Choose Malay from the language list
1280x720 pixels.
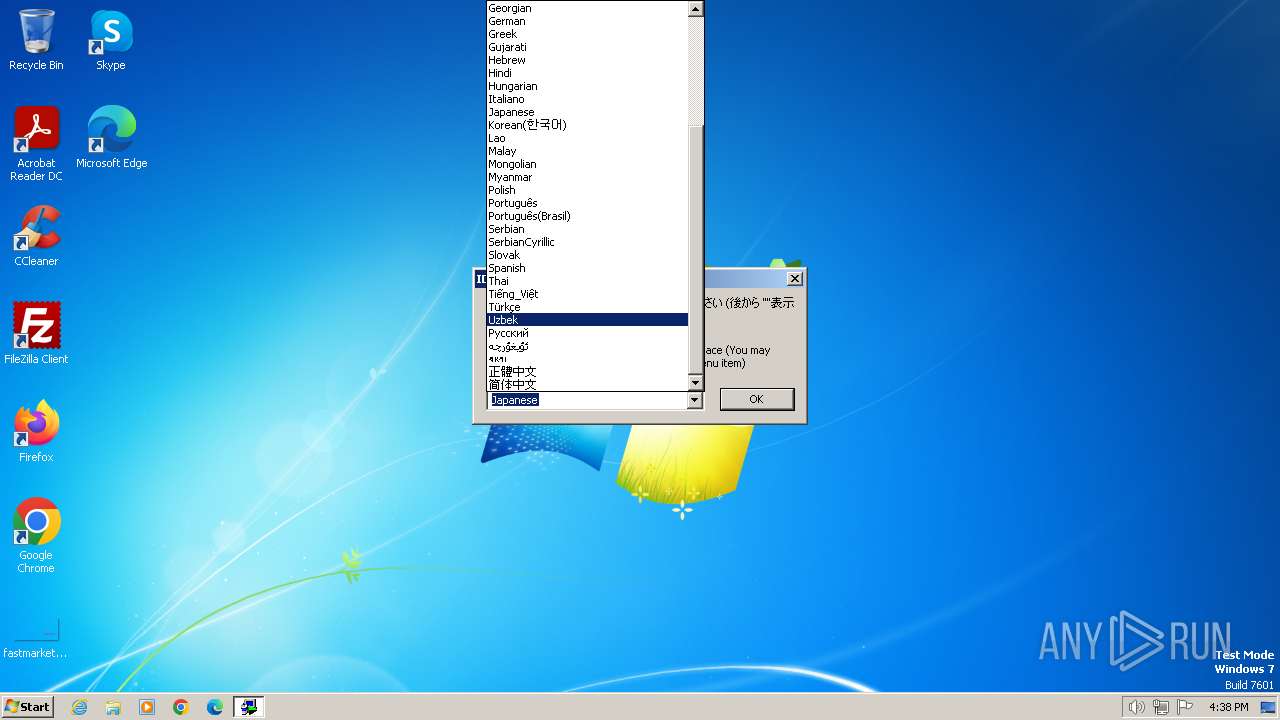click(587, 151)
